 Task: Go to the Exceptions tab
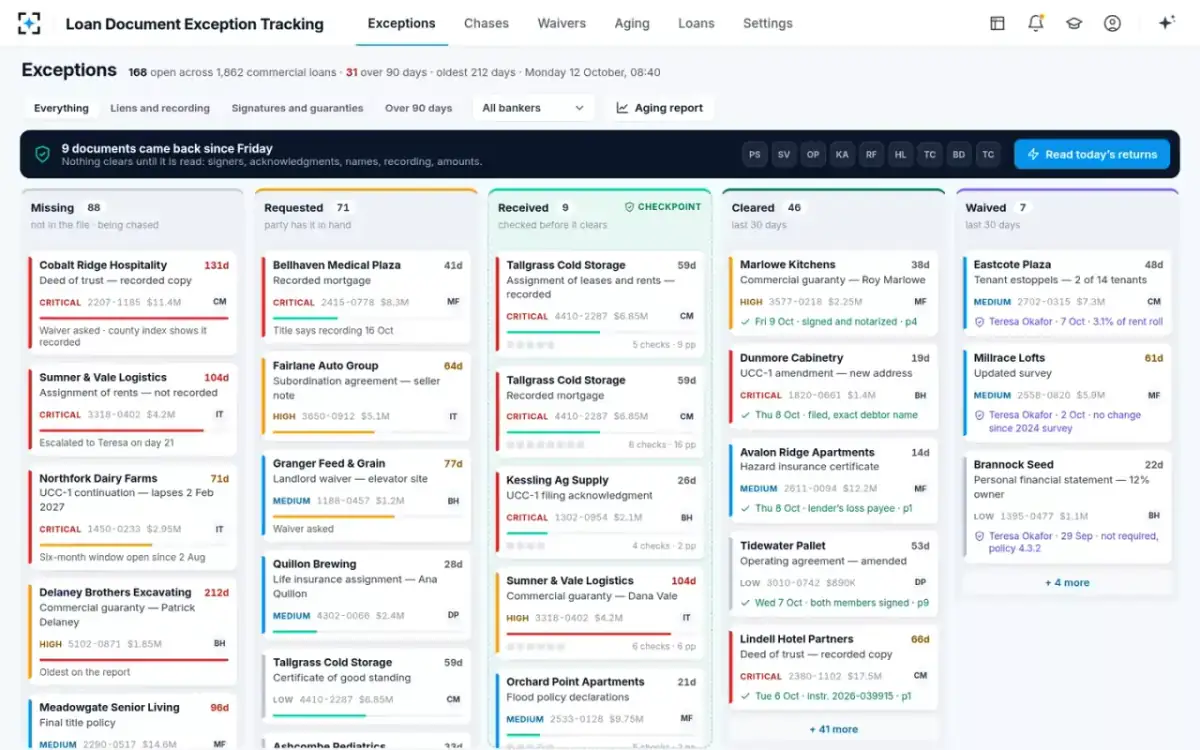point(401,23)
